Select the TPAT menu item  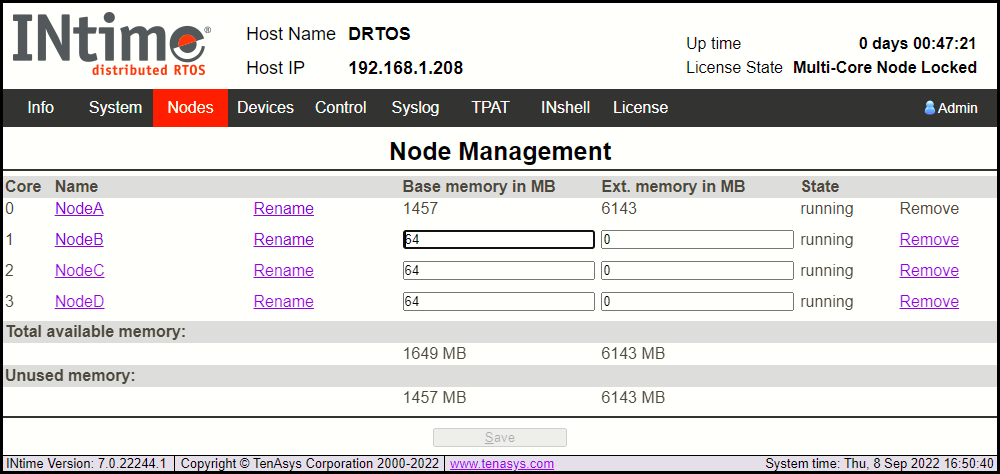tap(490, 107)
